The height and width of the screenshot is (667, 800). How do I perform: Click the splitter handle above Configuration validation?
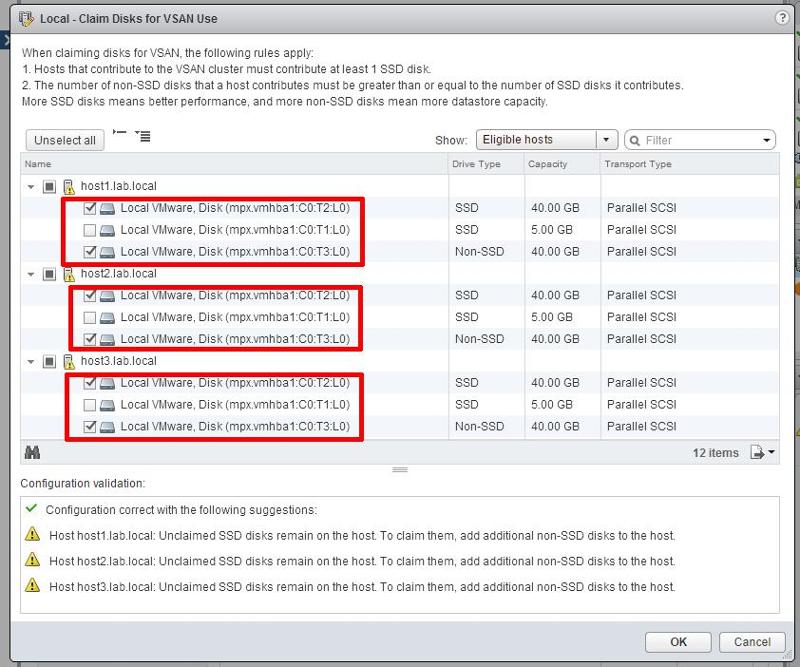click(399, 470)
